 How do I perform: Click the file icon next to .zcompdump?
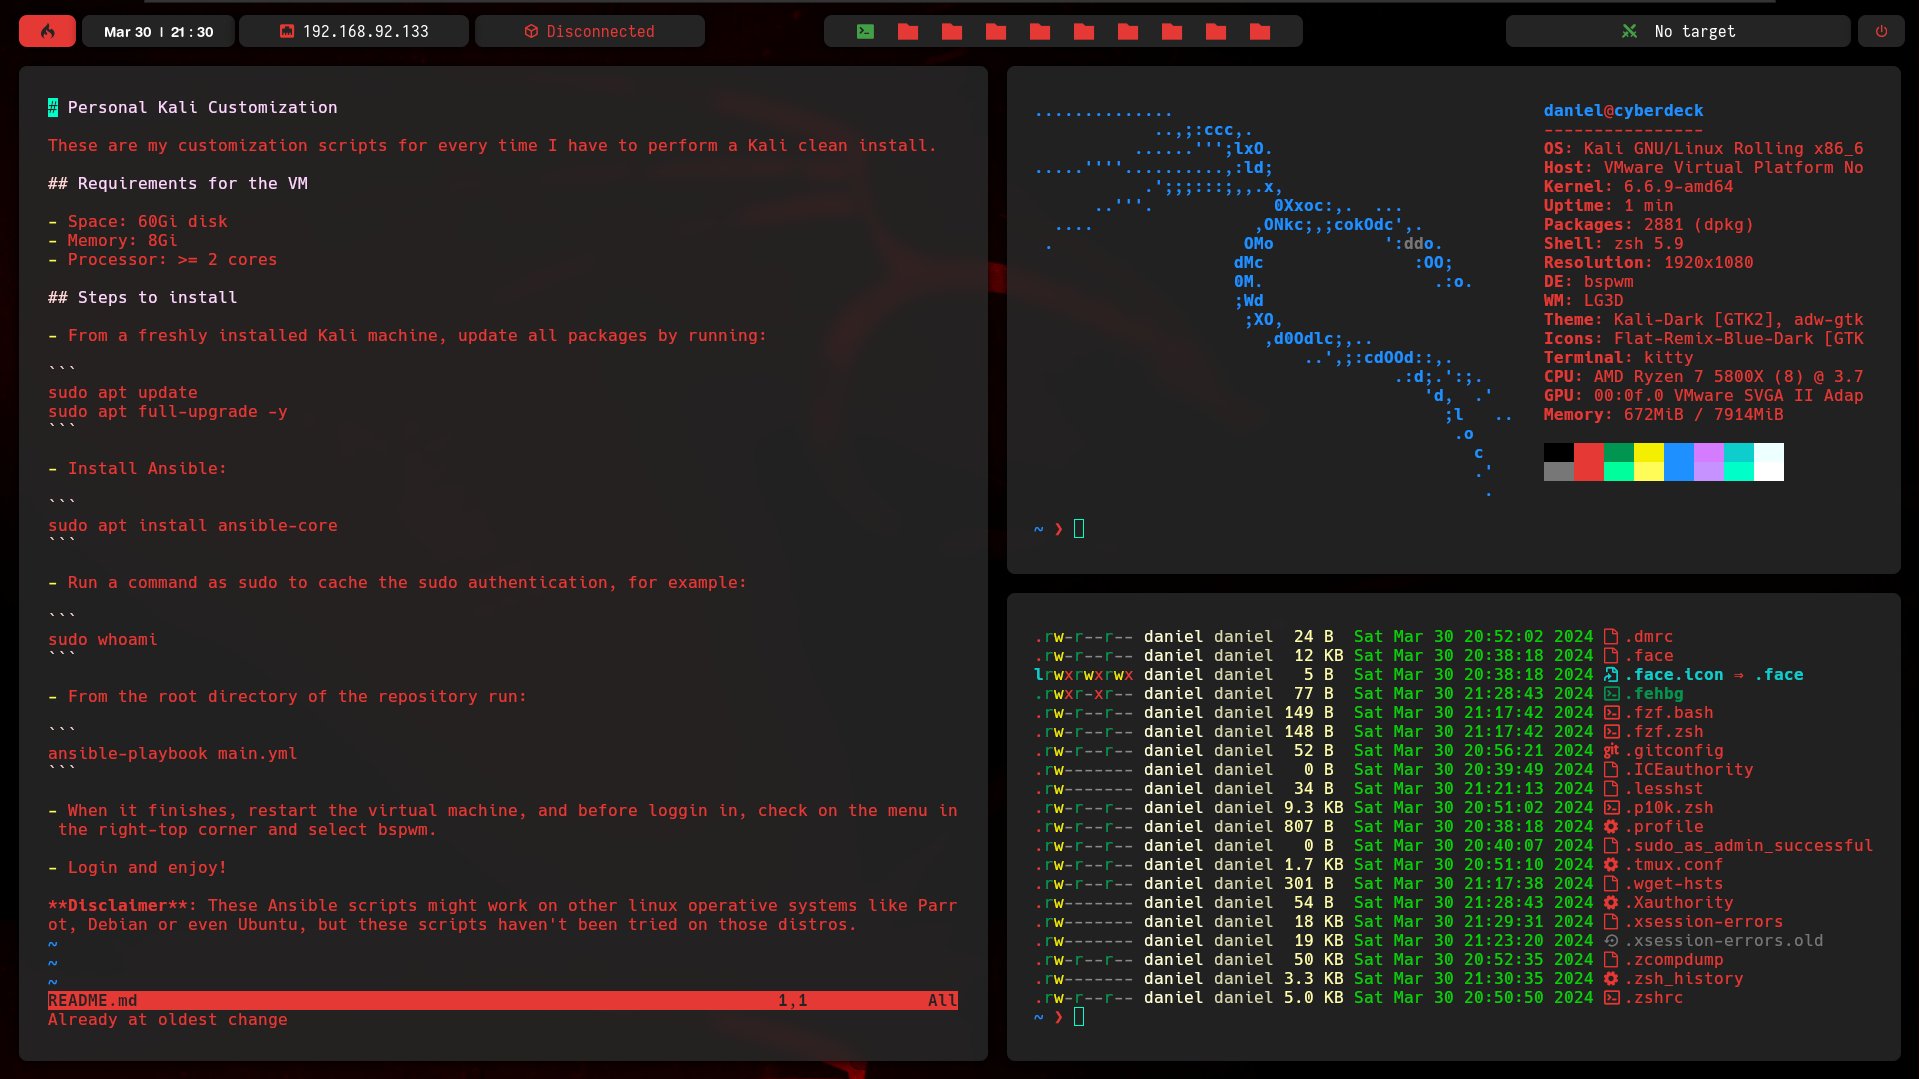coord(1611,959)
